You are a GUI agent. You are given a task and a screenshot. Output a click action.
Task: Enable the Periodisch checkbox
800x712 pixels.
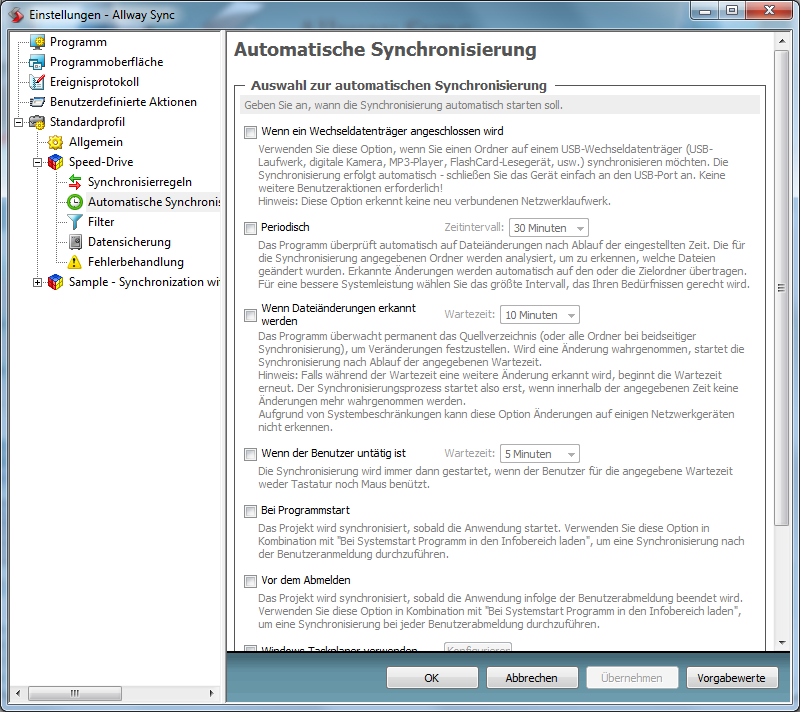pyautogui.click(x=251, y=228)
